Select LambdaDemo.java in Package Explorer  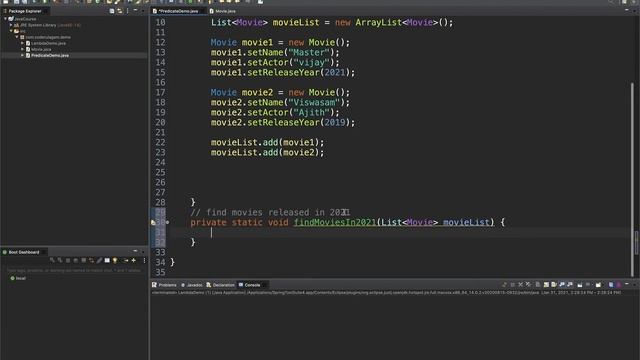pos(48,43)
